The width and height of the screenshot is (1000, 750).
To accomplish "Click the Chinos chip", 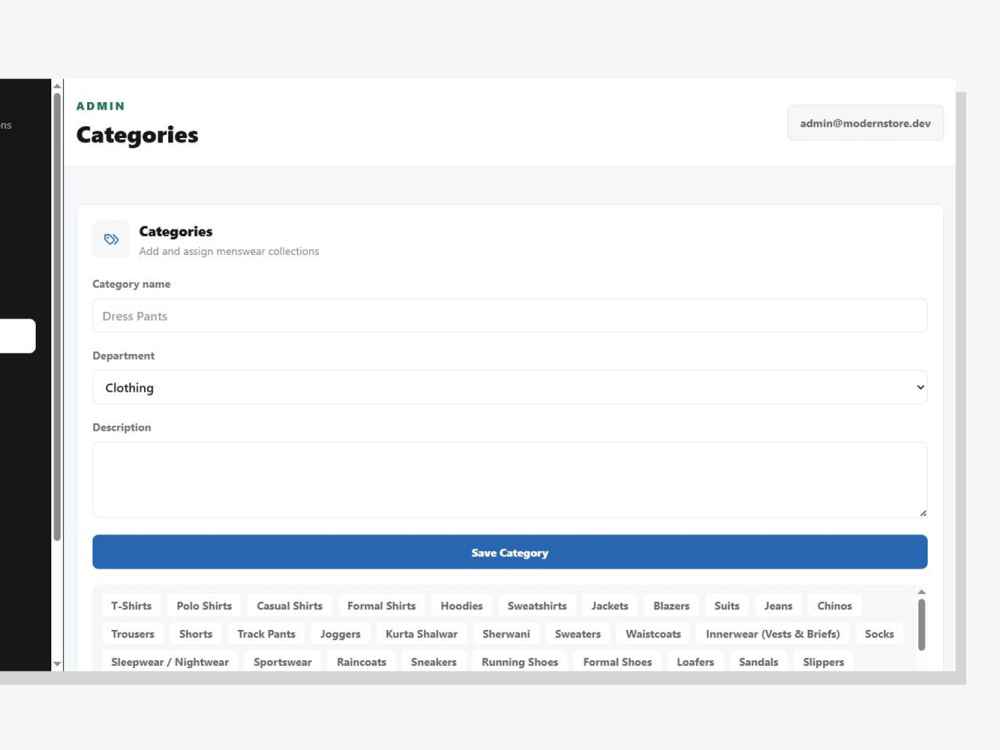I will point(834,606).
